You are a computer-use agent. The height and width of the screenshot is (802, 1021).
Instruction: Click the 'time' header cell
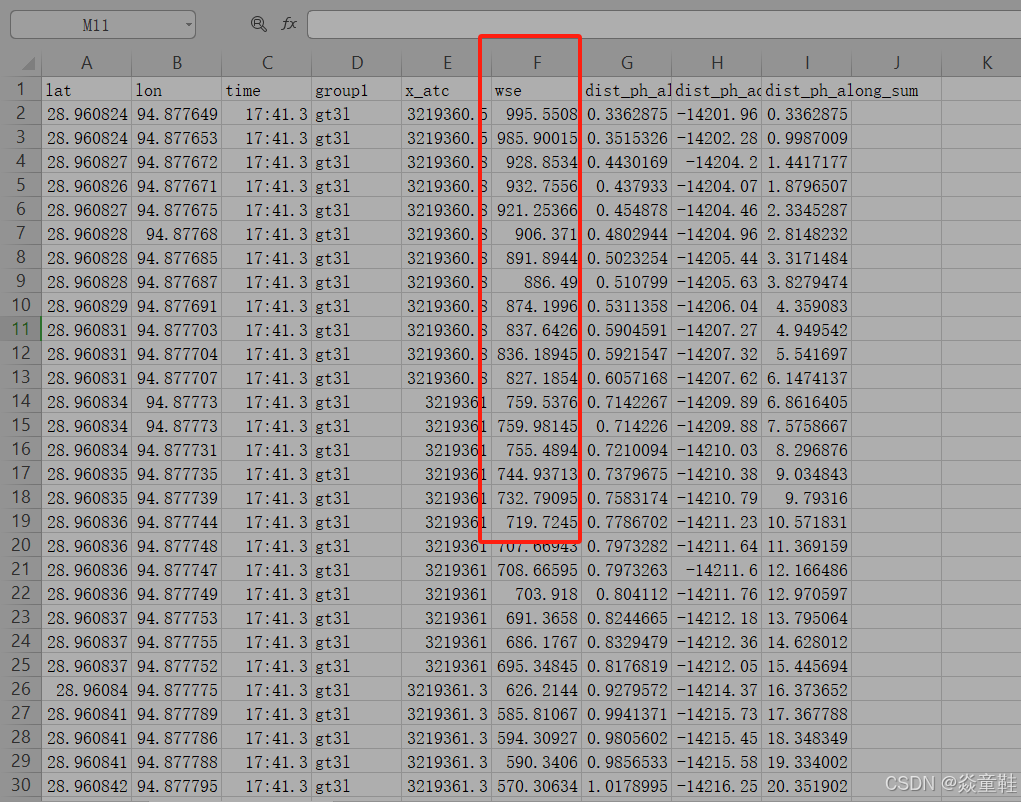pyautogui.click(x=267, y=90)
